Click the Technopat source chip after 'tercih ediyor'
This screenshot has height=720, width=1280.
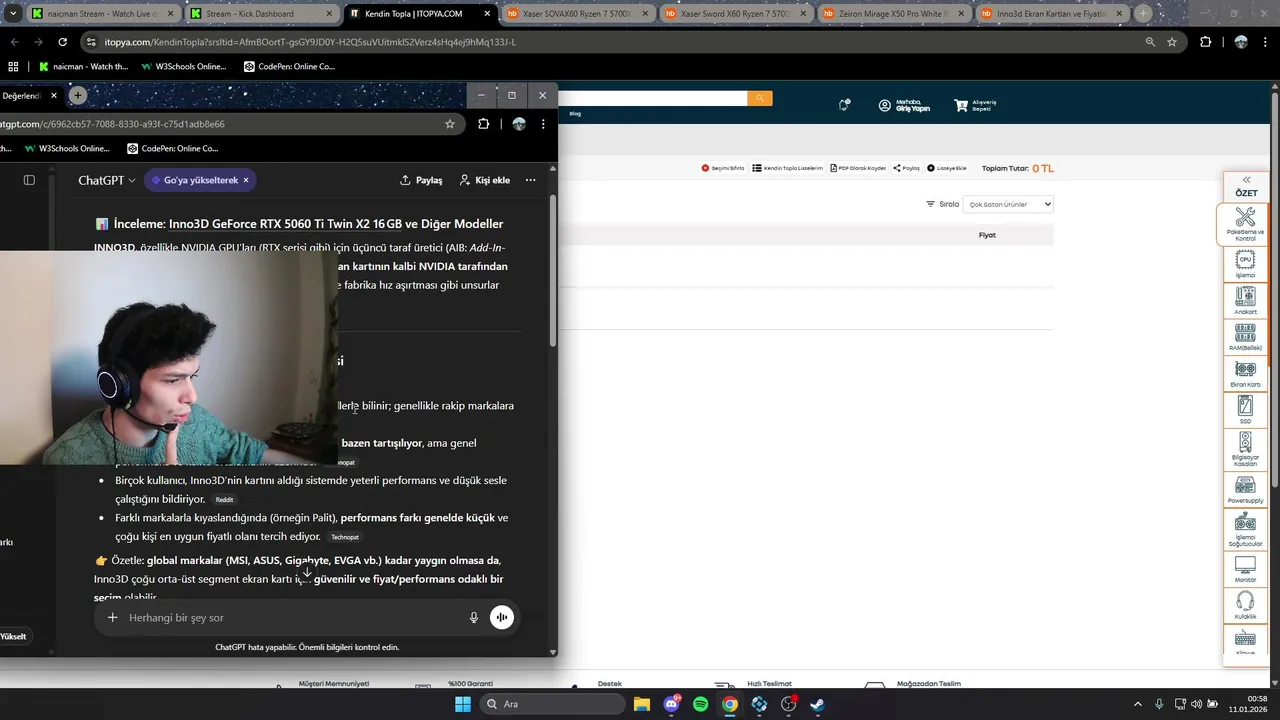coord(344,537)
